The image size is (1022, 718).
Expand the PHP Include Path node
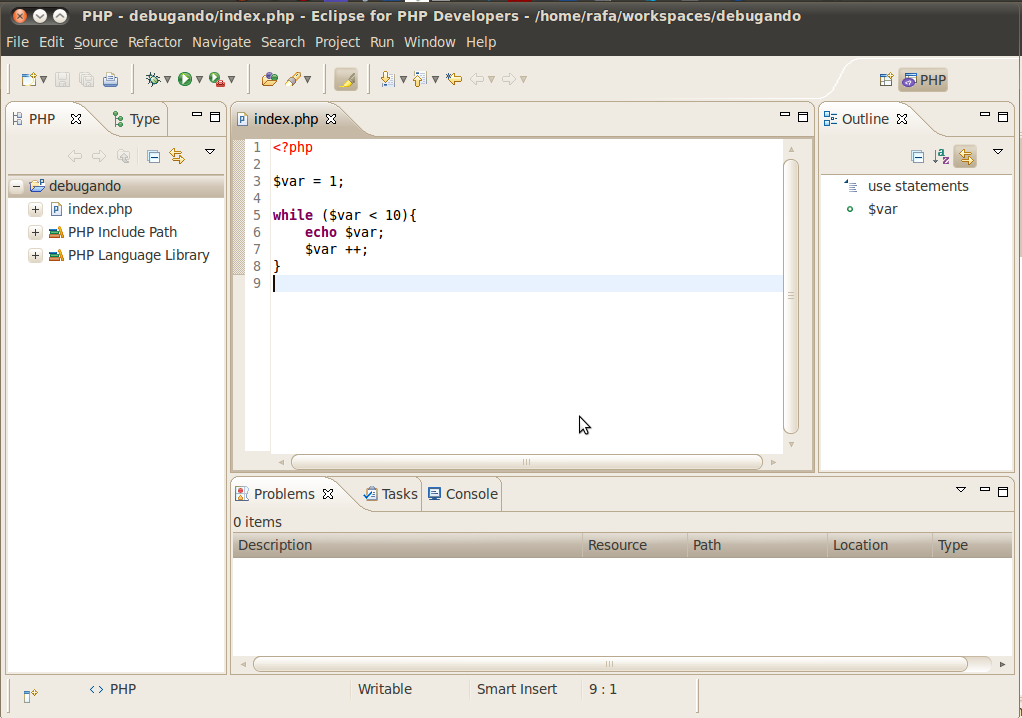coord(36,233)
